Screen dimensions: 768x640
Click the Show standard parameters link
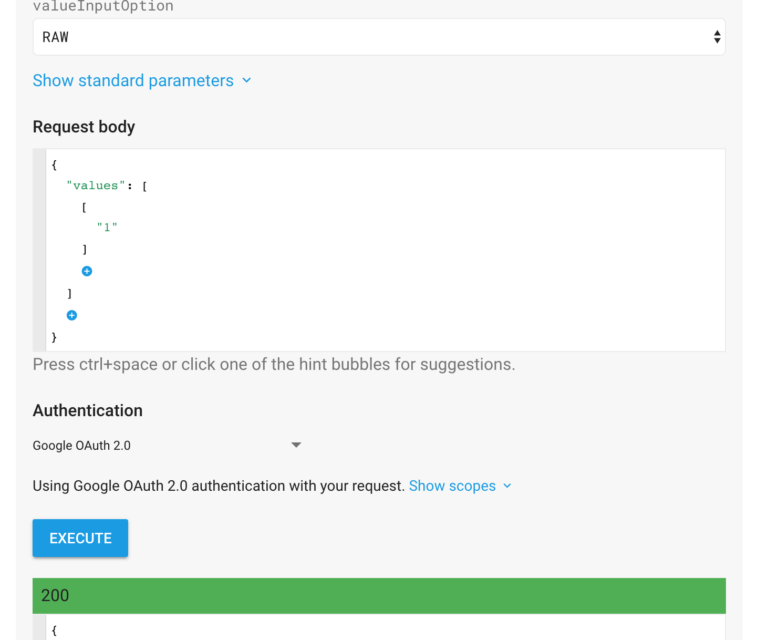pyautogui.click(x=133, y=81)
